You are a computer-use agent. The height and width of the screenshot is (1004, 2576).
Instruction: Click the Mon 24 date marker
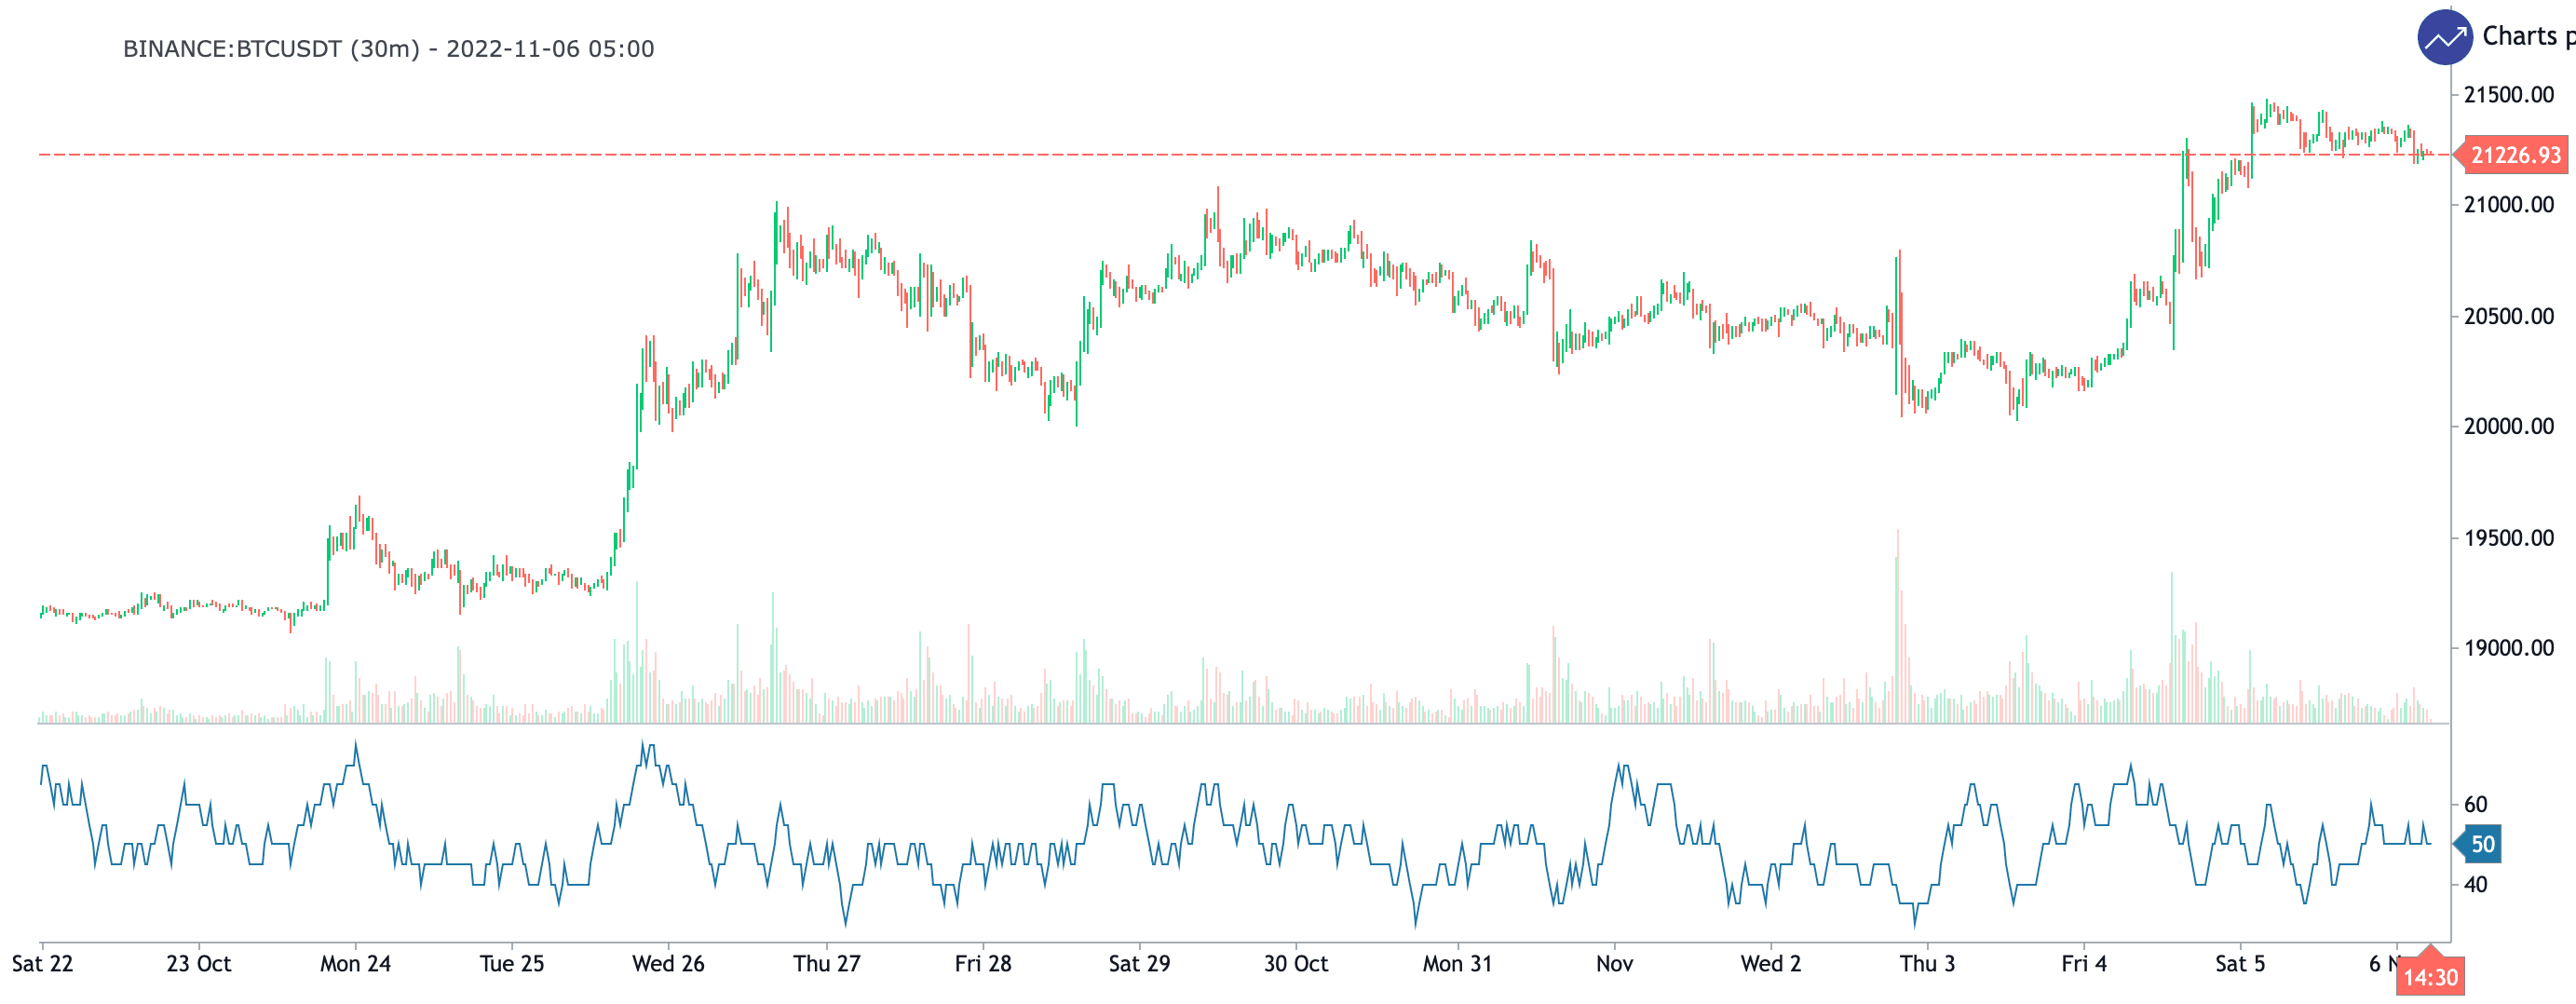coord(355,964)
